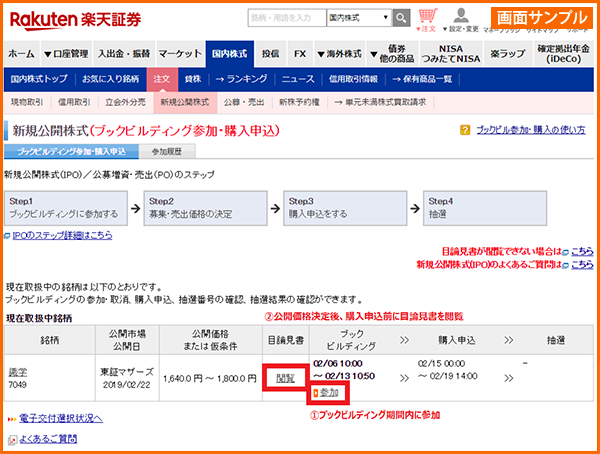Go to the ホーム tab
Screen dimensions: 600x454
[21, 54]
